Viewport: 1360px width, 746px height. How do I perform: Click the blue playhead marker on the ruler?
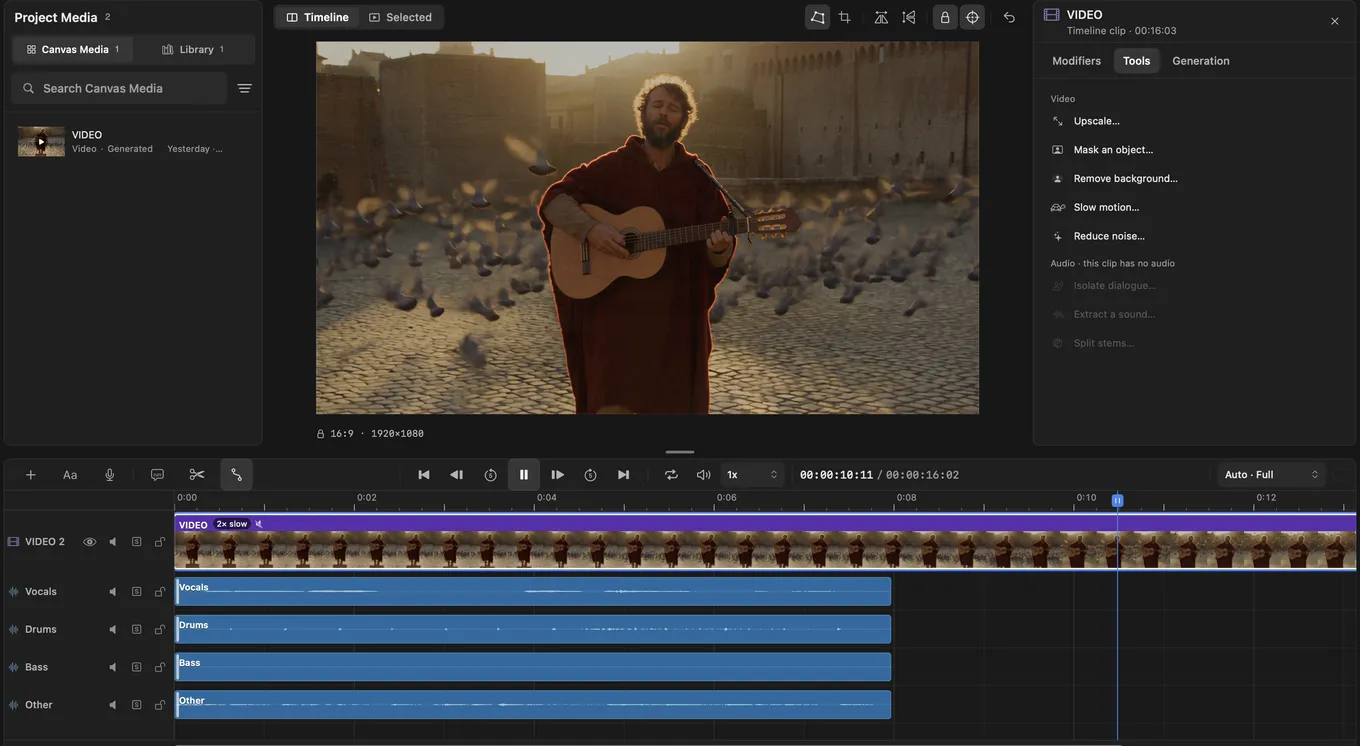[x=1117, y=500]
